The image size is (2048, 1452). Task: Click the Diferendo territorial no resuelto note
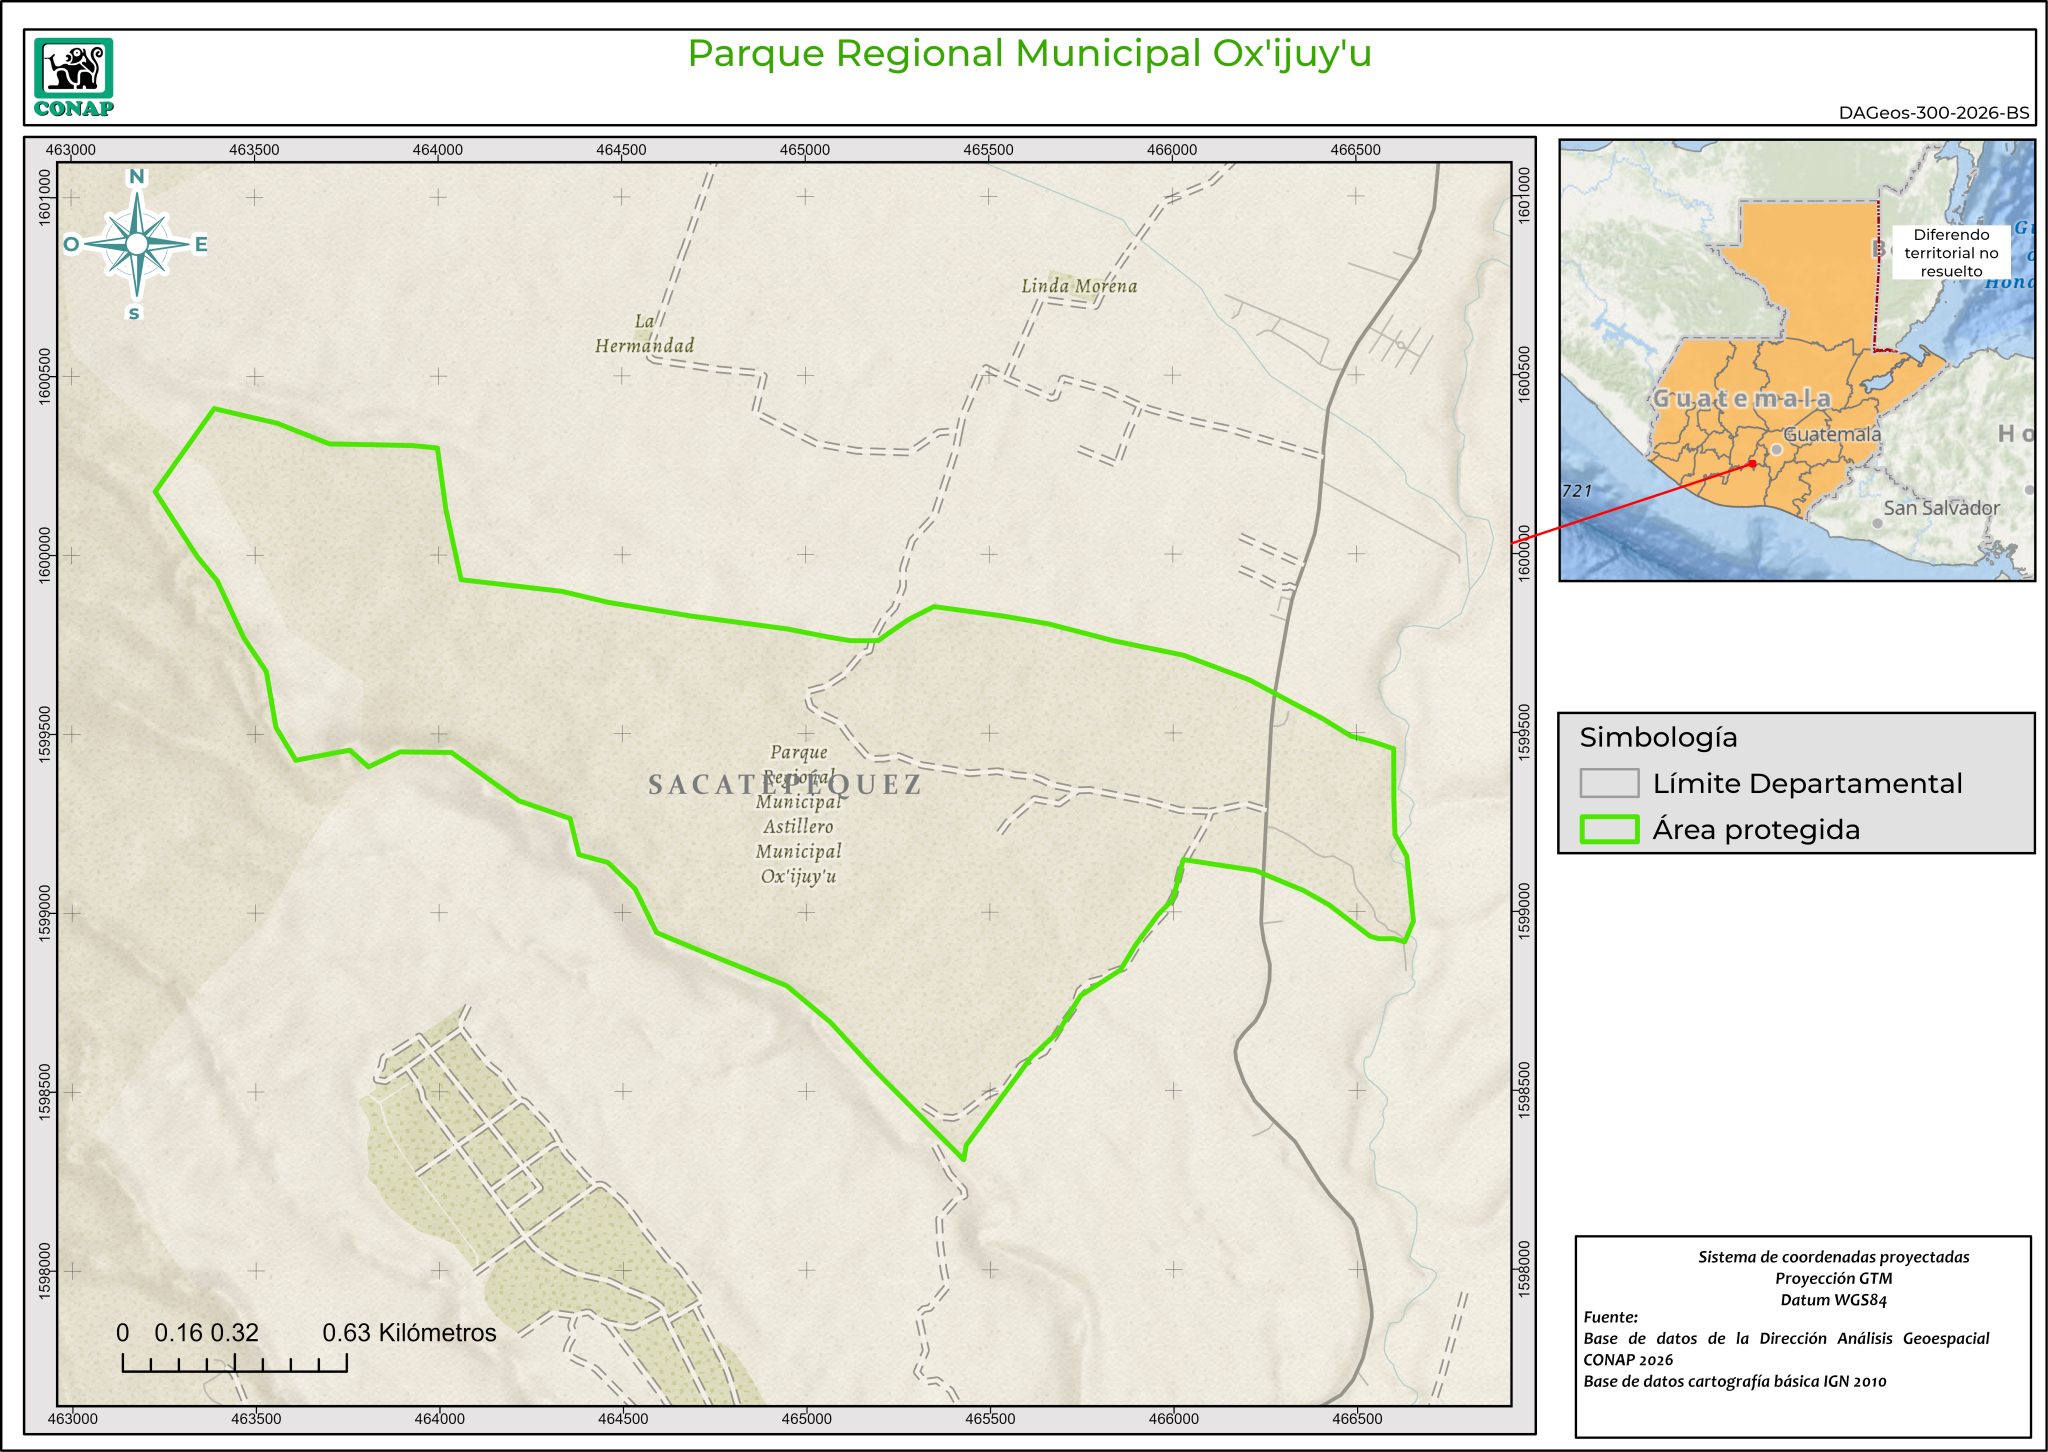coord(1950,253)
